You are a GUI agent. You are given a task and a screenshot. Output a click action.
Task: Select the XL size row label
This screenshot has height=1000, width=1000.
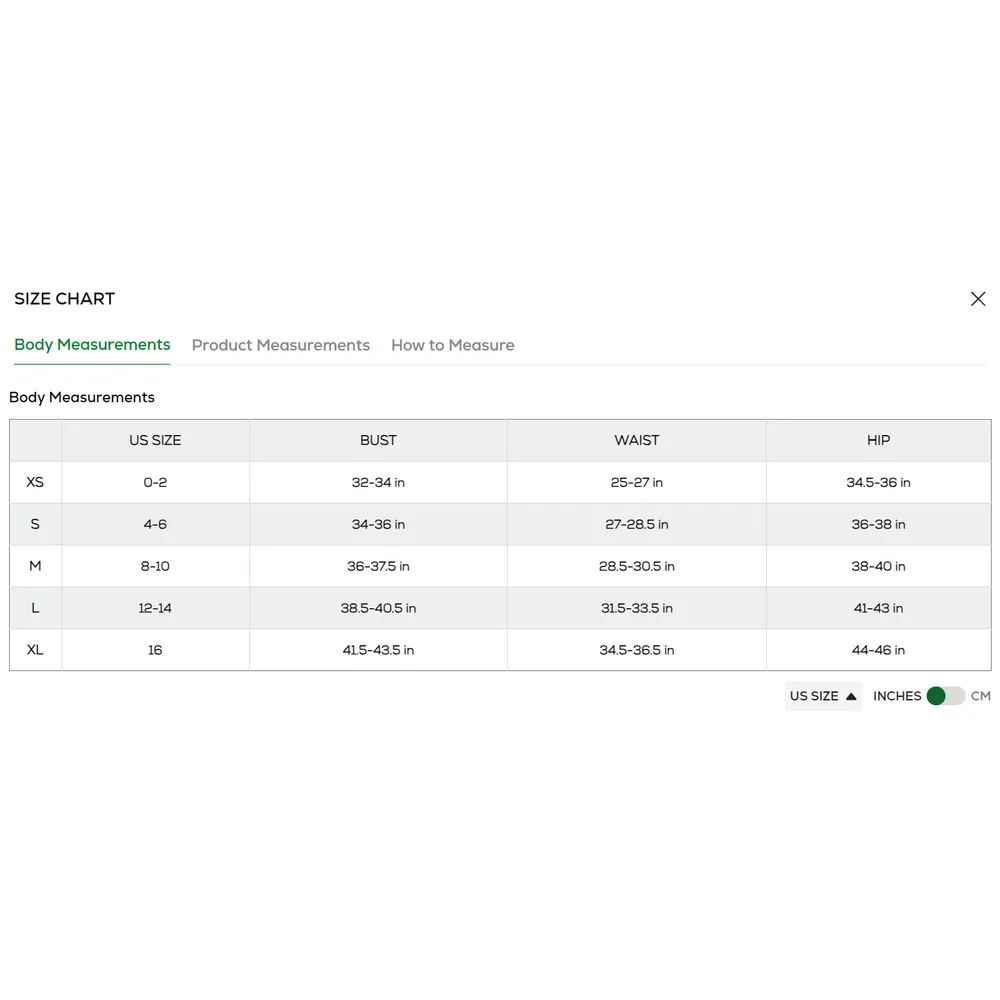pyautogui.click(x=35, y=650)
